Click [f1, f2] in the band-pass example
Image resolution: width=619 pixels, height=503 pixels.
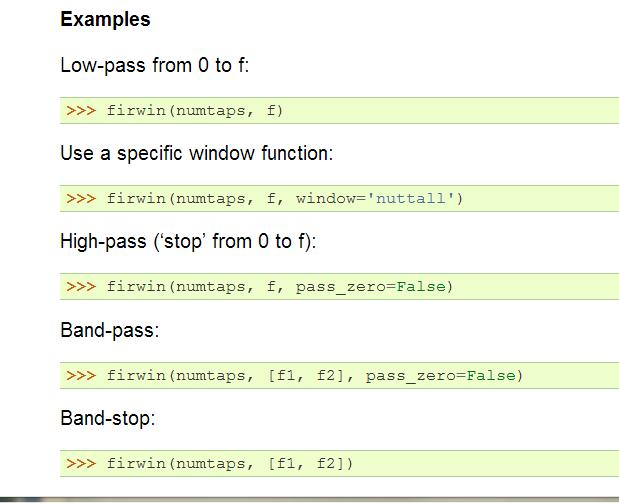pyautogui.click(x=307, y=375)
